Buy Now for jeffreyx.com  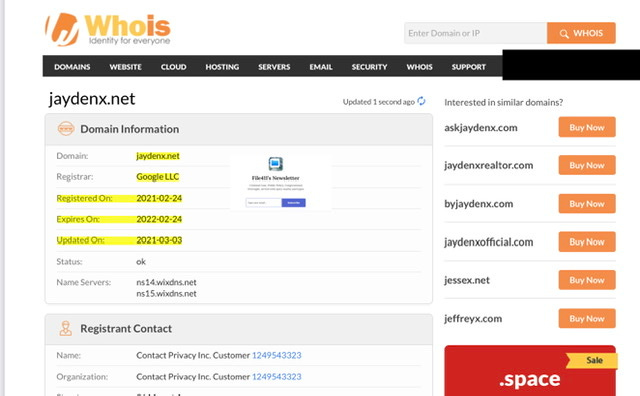click(587, 318)
